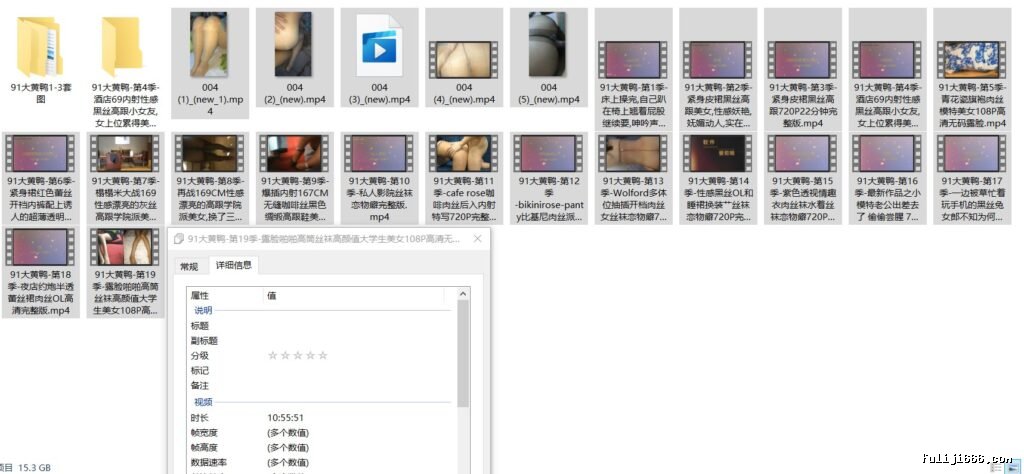Select the 91大黄鸭-第9季 video file

point(295,179)
